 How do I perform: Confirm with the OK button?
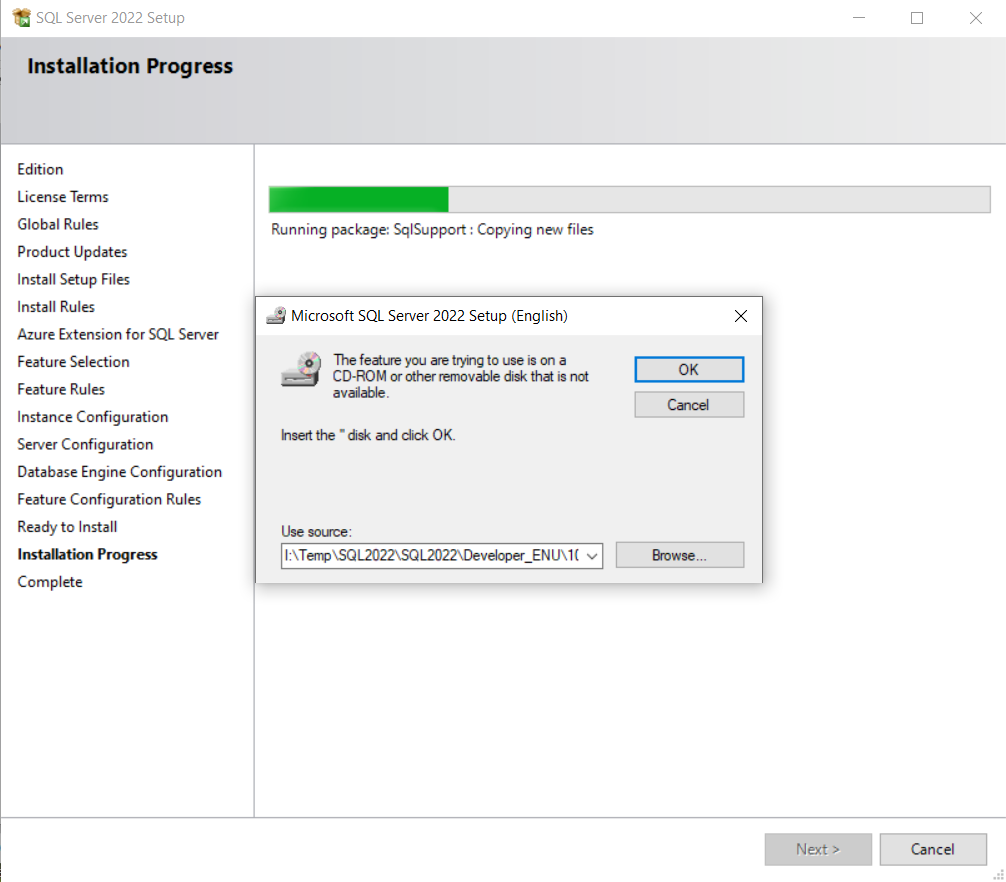[689, 369]
